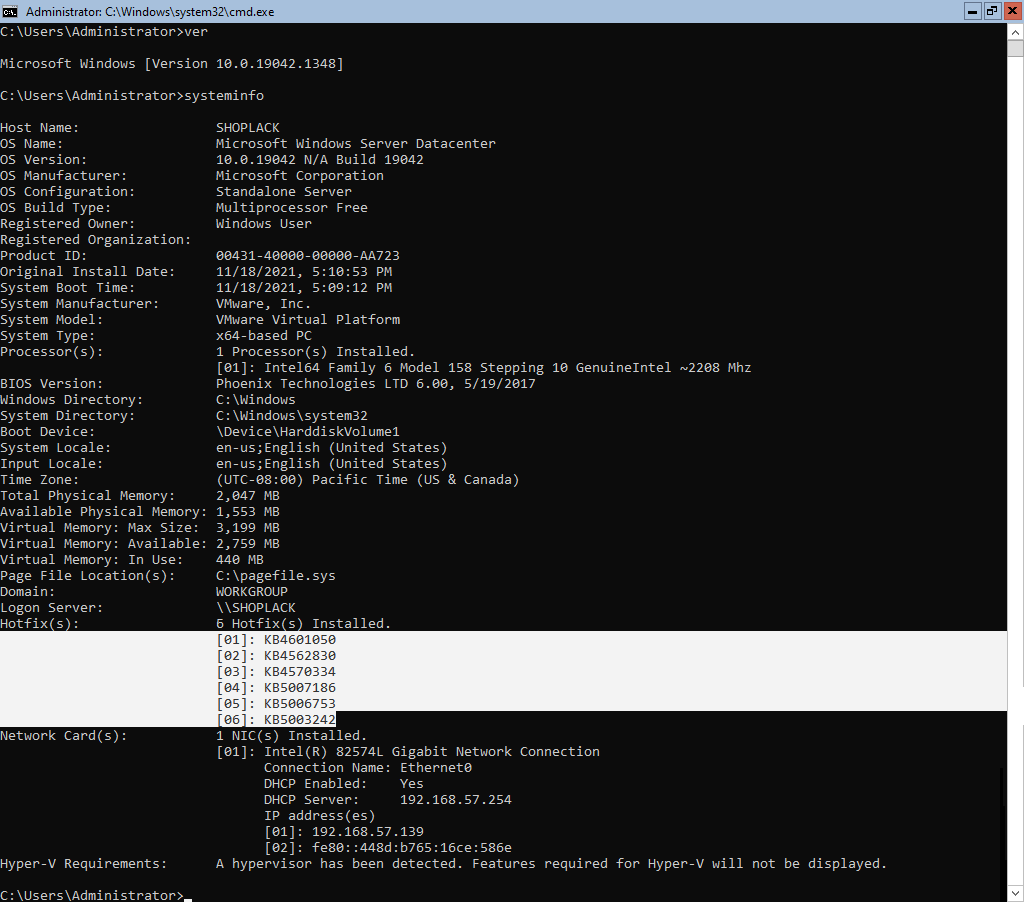Click virtual memory in use '440 MB'
The image size is (1024, 902).
tap(240, 560)
